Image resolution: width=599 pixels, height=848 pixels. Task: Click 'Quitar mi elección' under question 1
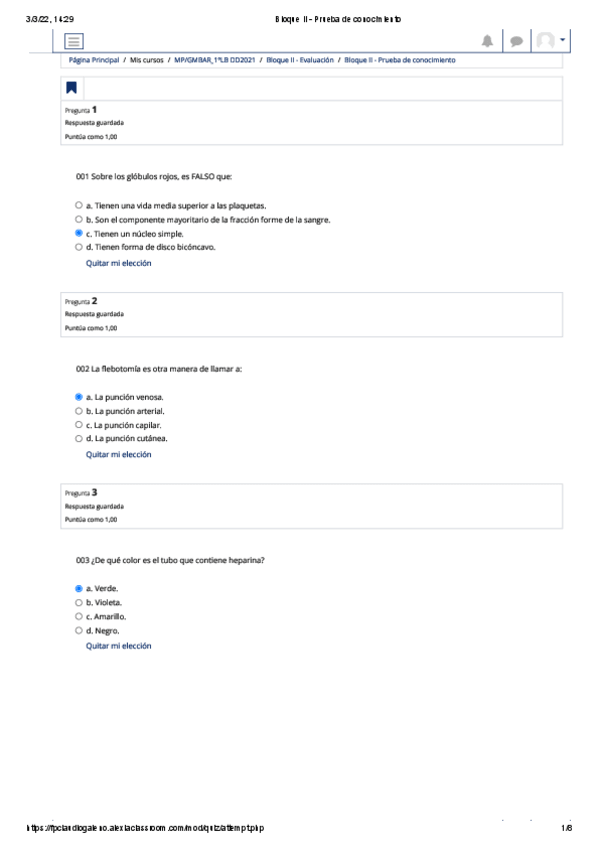pos(118,263)
